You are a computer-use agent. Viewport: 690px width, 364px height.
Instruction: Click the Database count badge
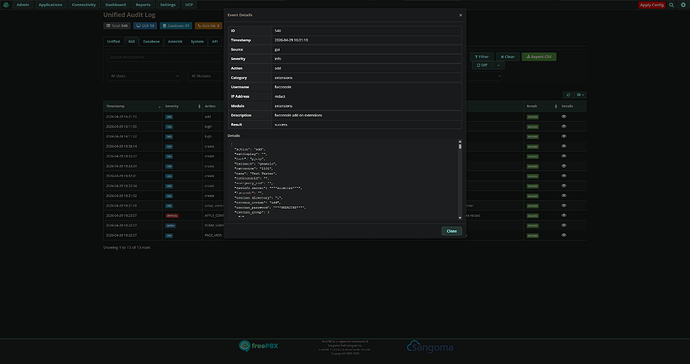click(176, 26)
